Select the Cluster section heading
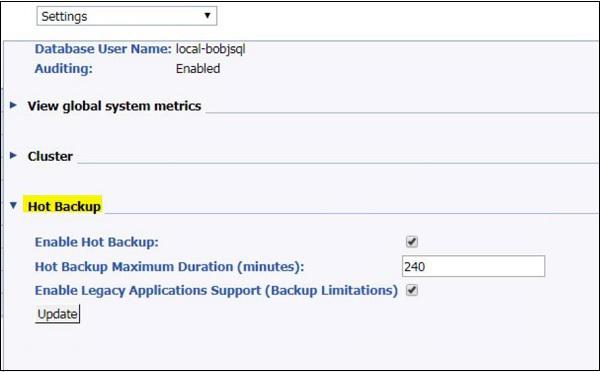 50,156
